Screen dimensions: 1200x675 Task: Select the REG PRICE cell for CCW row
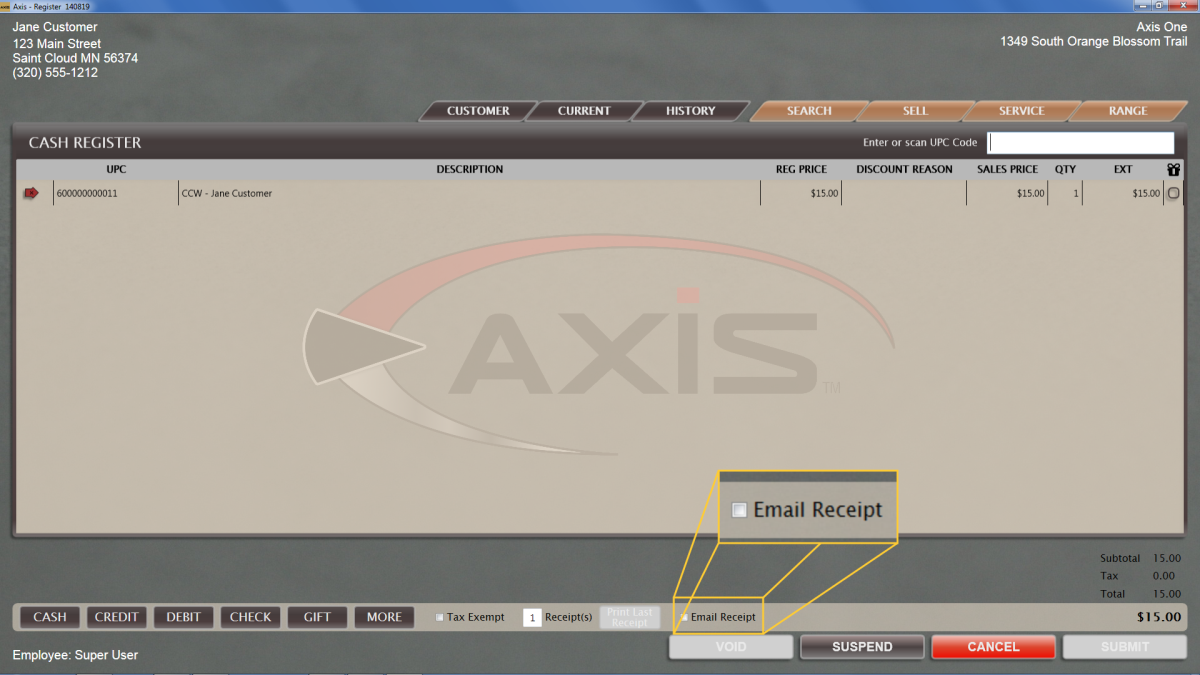[x=801, y=193]
